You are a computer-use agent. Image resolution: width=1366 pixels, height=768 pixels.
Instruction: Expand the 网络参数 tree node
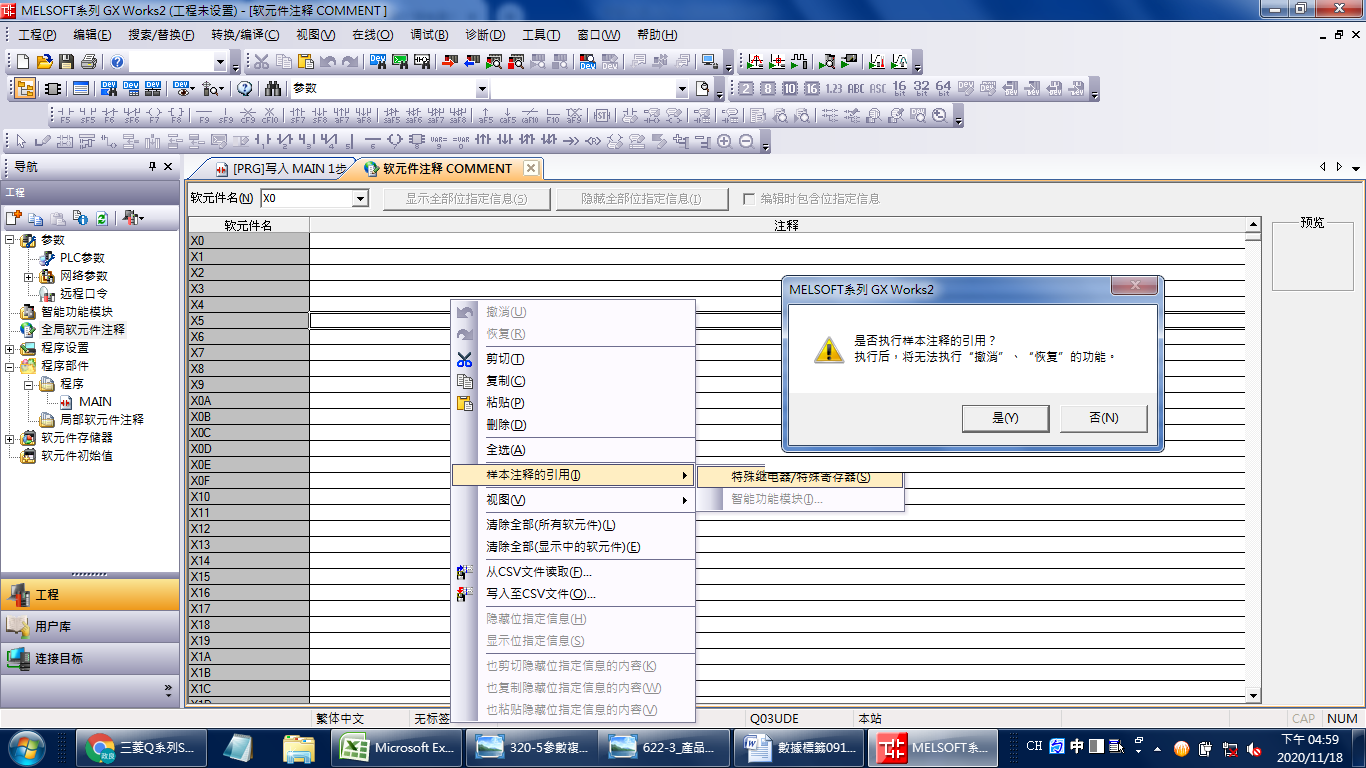pos(29,276)
